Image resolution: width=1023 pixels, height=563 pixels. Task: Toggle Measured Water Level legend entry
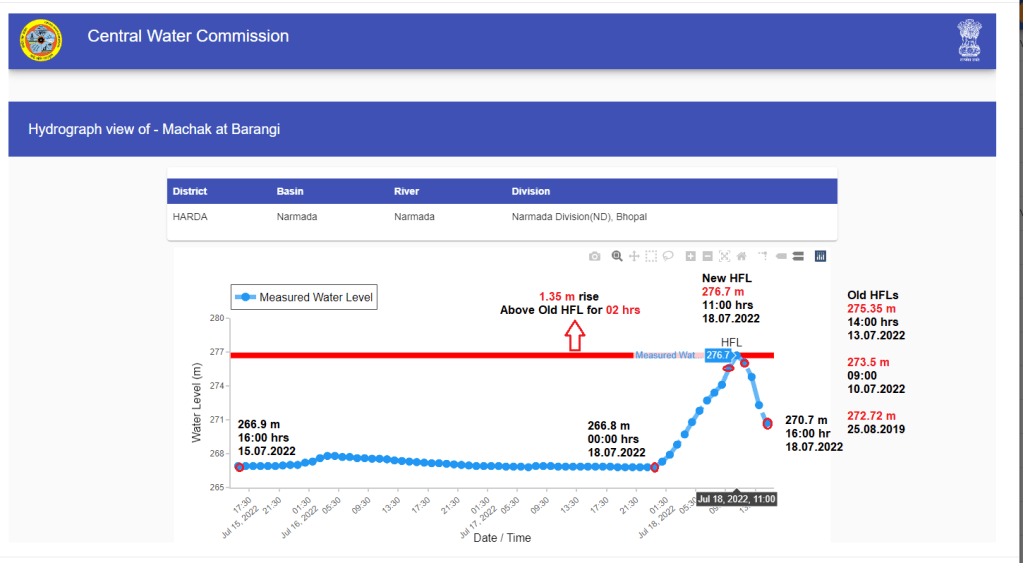tap(304, 297)
